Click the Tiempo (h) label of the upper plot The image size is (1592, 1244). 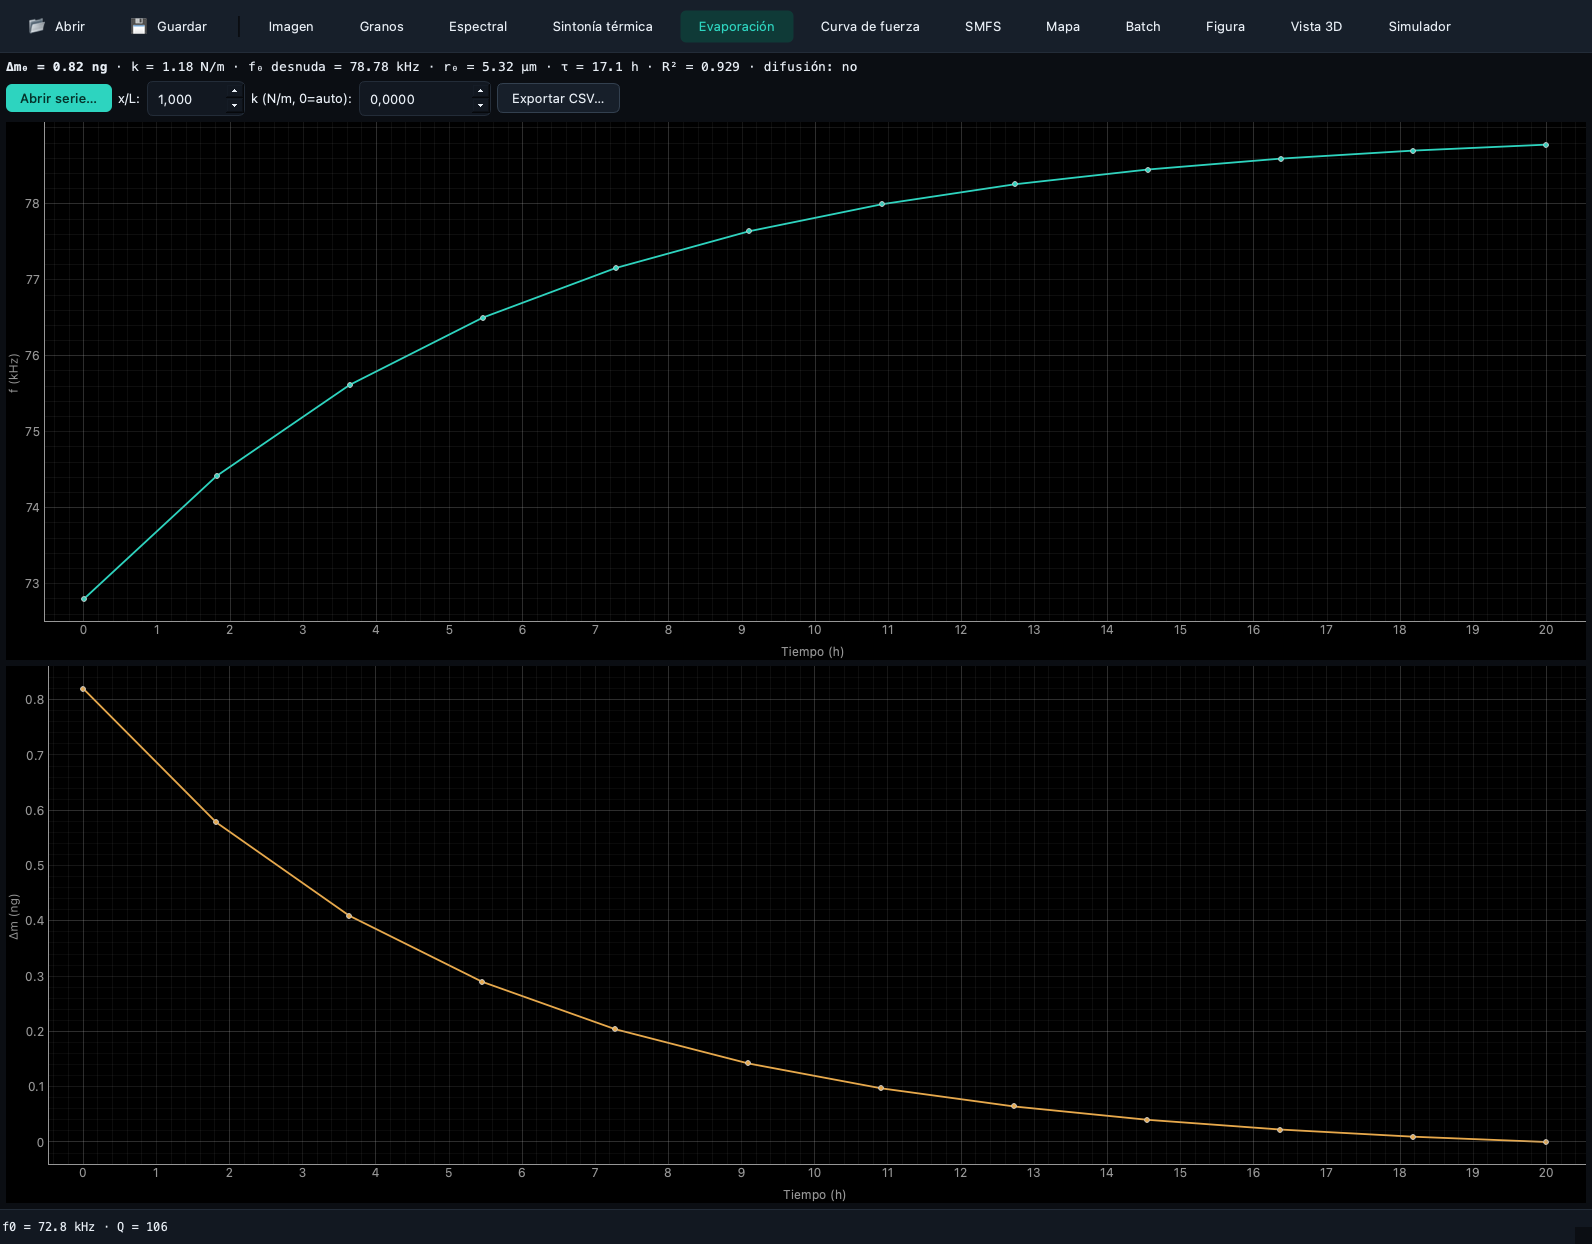tap(812, 652)
